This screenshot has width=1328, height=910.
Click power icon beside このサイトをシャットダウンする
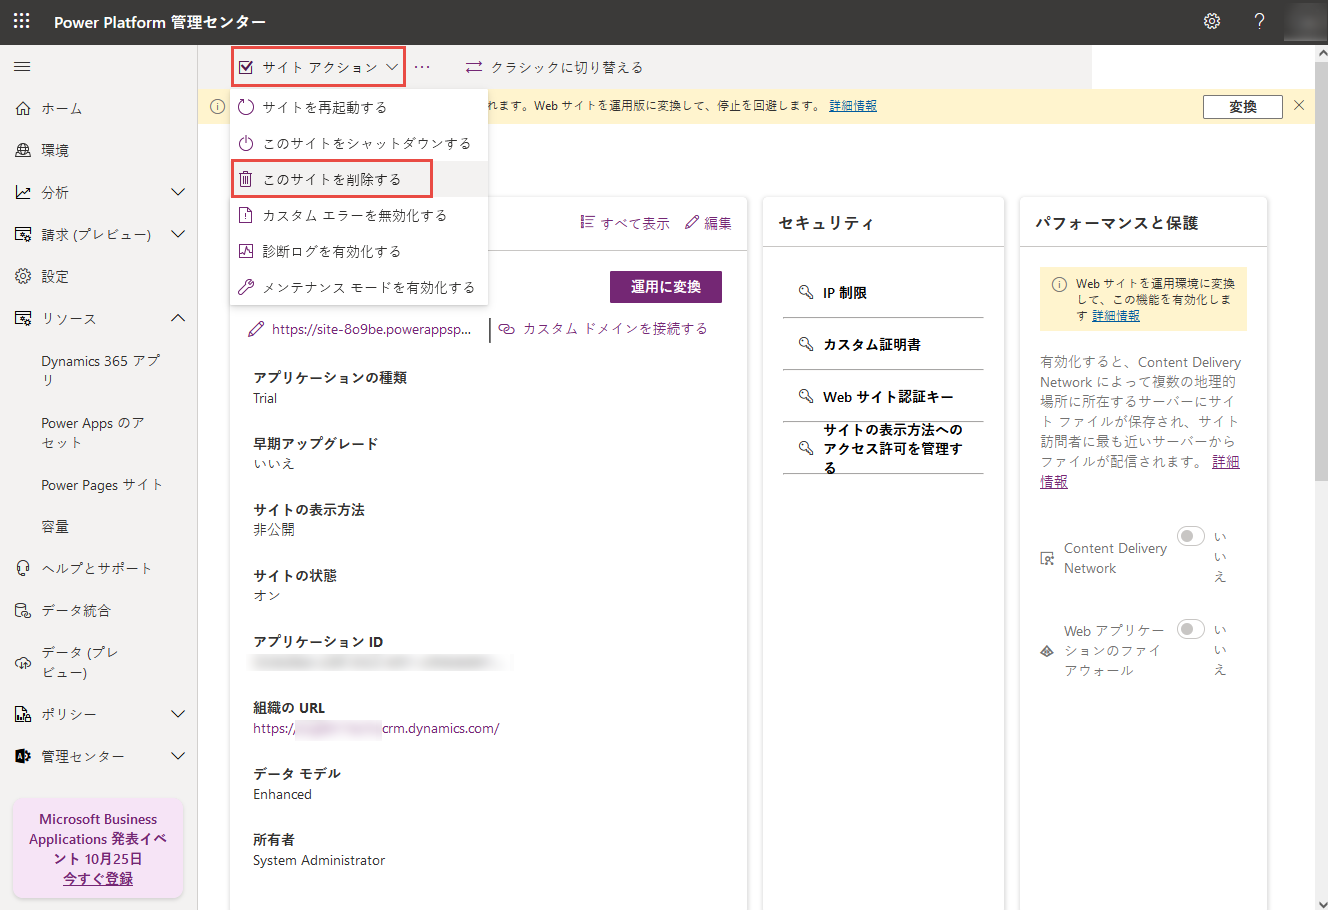coord(246,143)
